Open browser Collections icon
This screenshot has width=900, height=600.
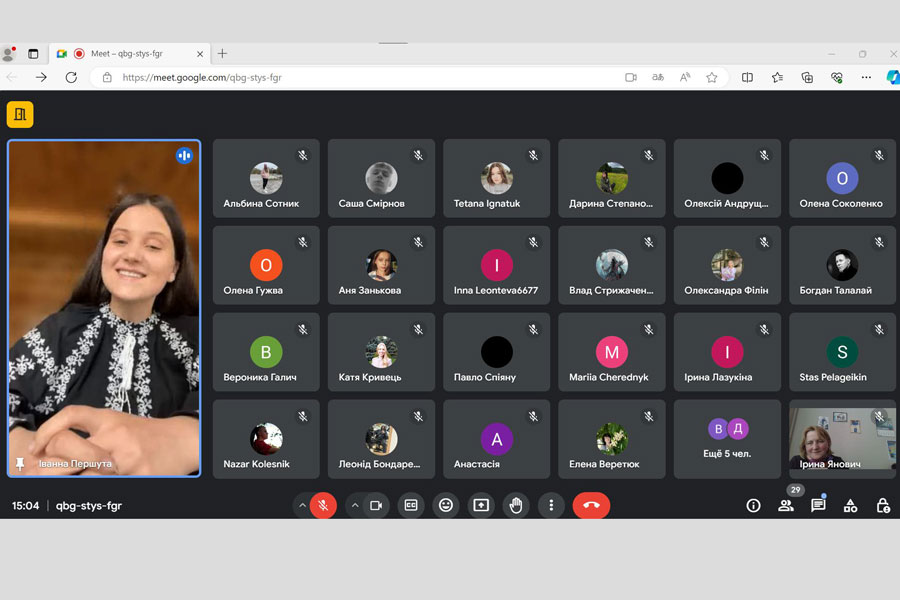pyautogui.click(x=807, y=78)
